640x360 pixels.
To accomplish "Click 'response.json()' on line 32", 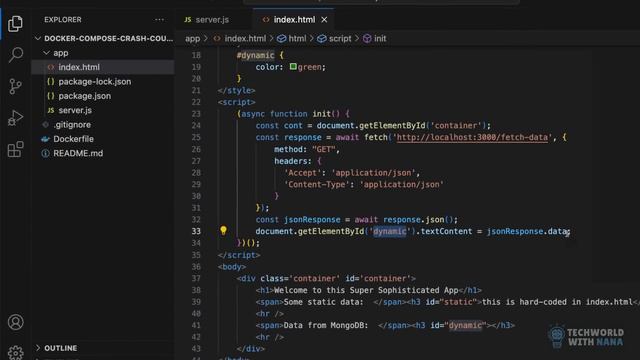I will 420,220.
